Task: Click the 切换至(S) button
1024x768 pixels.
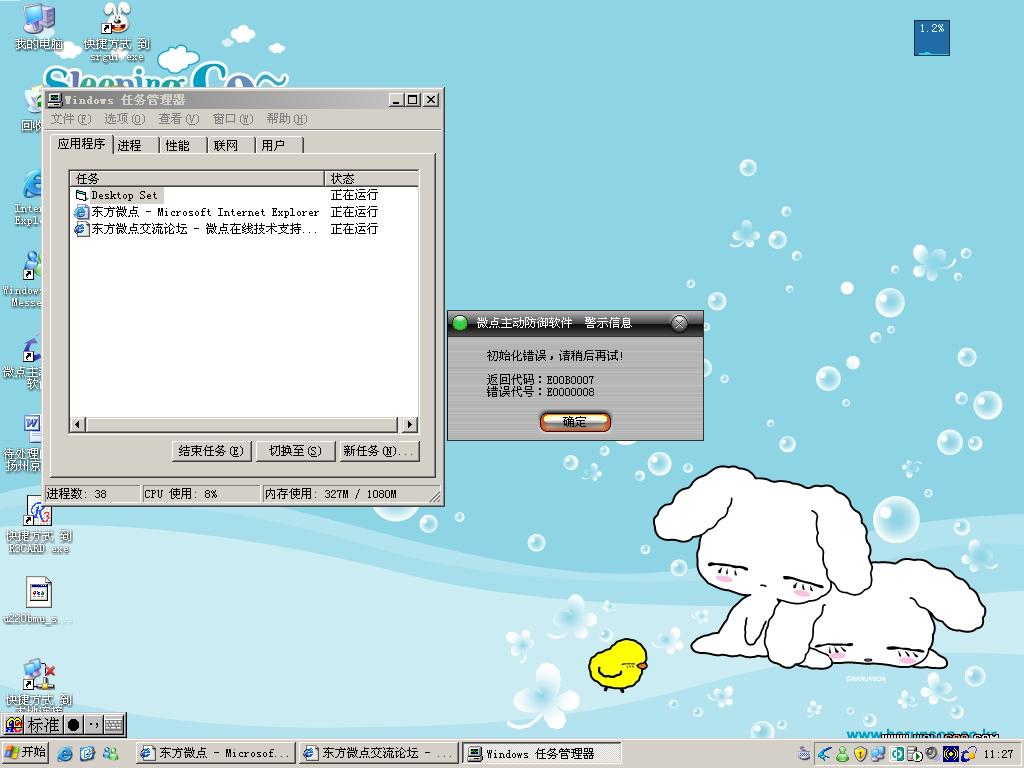Action: (x=295, y=451)
